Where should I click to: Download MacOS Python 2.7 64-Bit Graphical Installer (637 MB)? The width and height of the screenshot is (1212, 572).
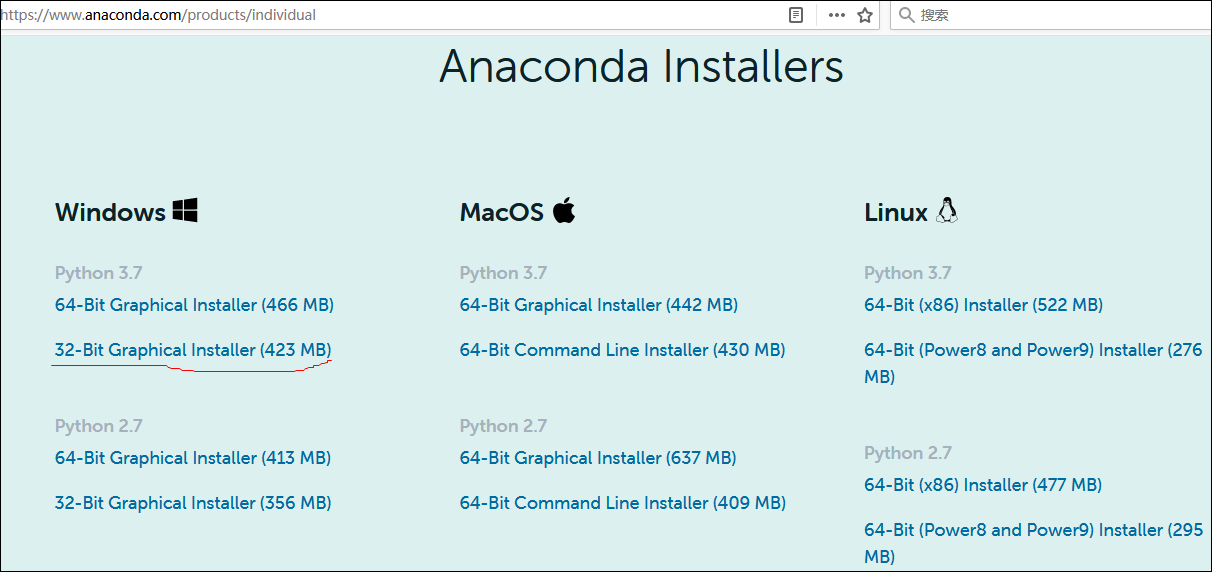click(x=597, y=458)
